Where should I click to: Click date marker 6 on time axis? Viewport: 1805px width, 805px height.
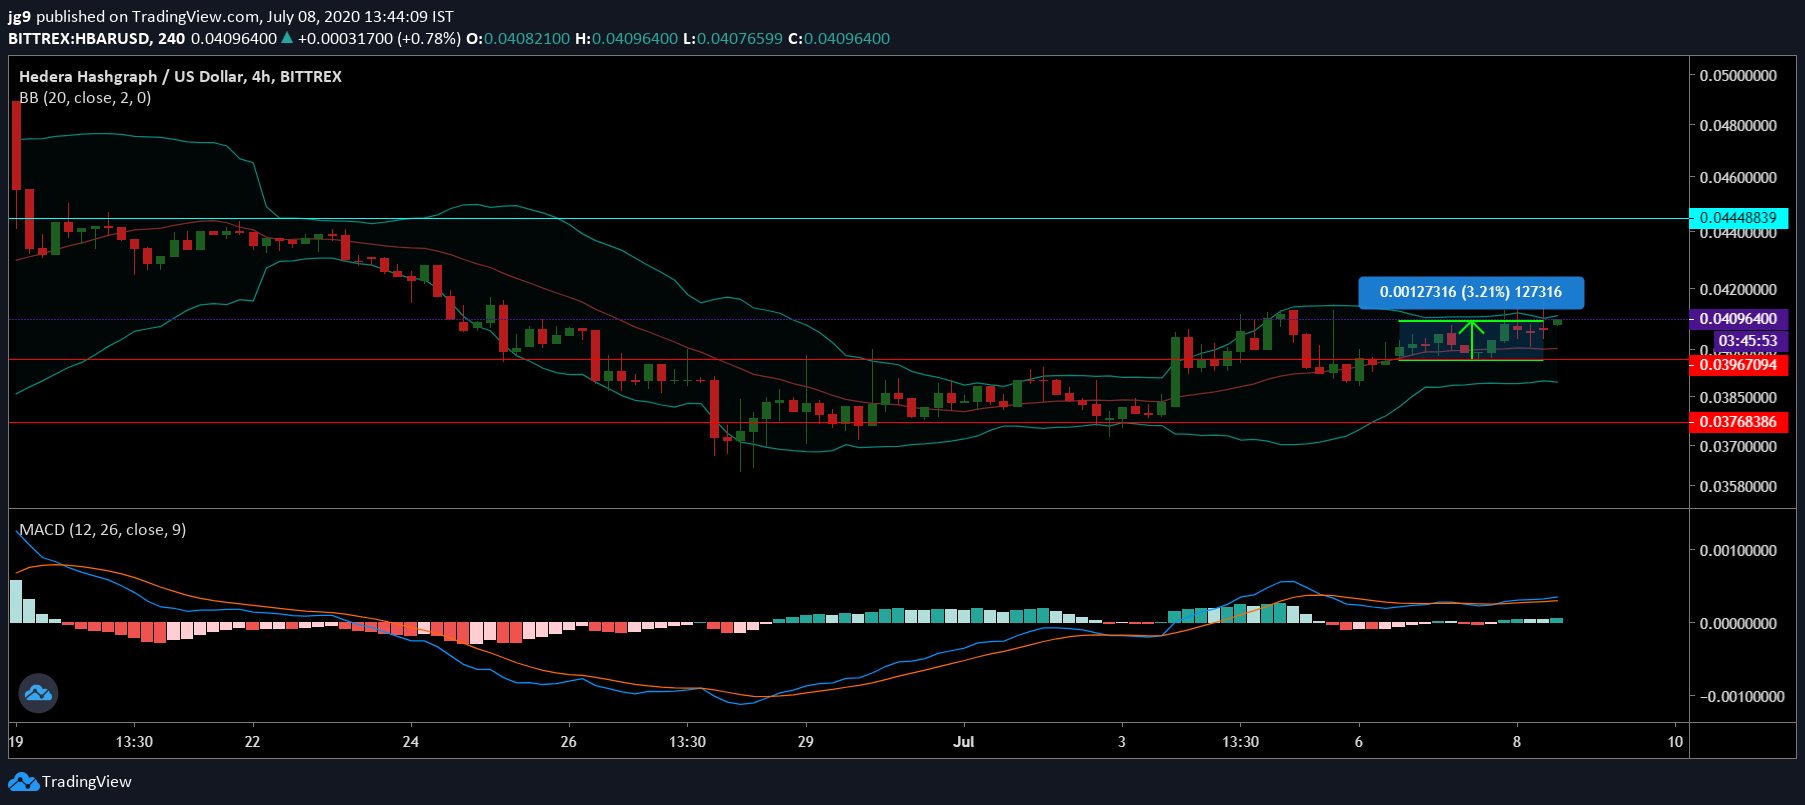coord(1359,742)
